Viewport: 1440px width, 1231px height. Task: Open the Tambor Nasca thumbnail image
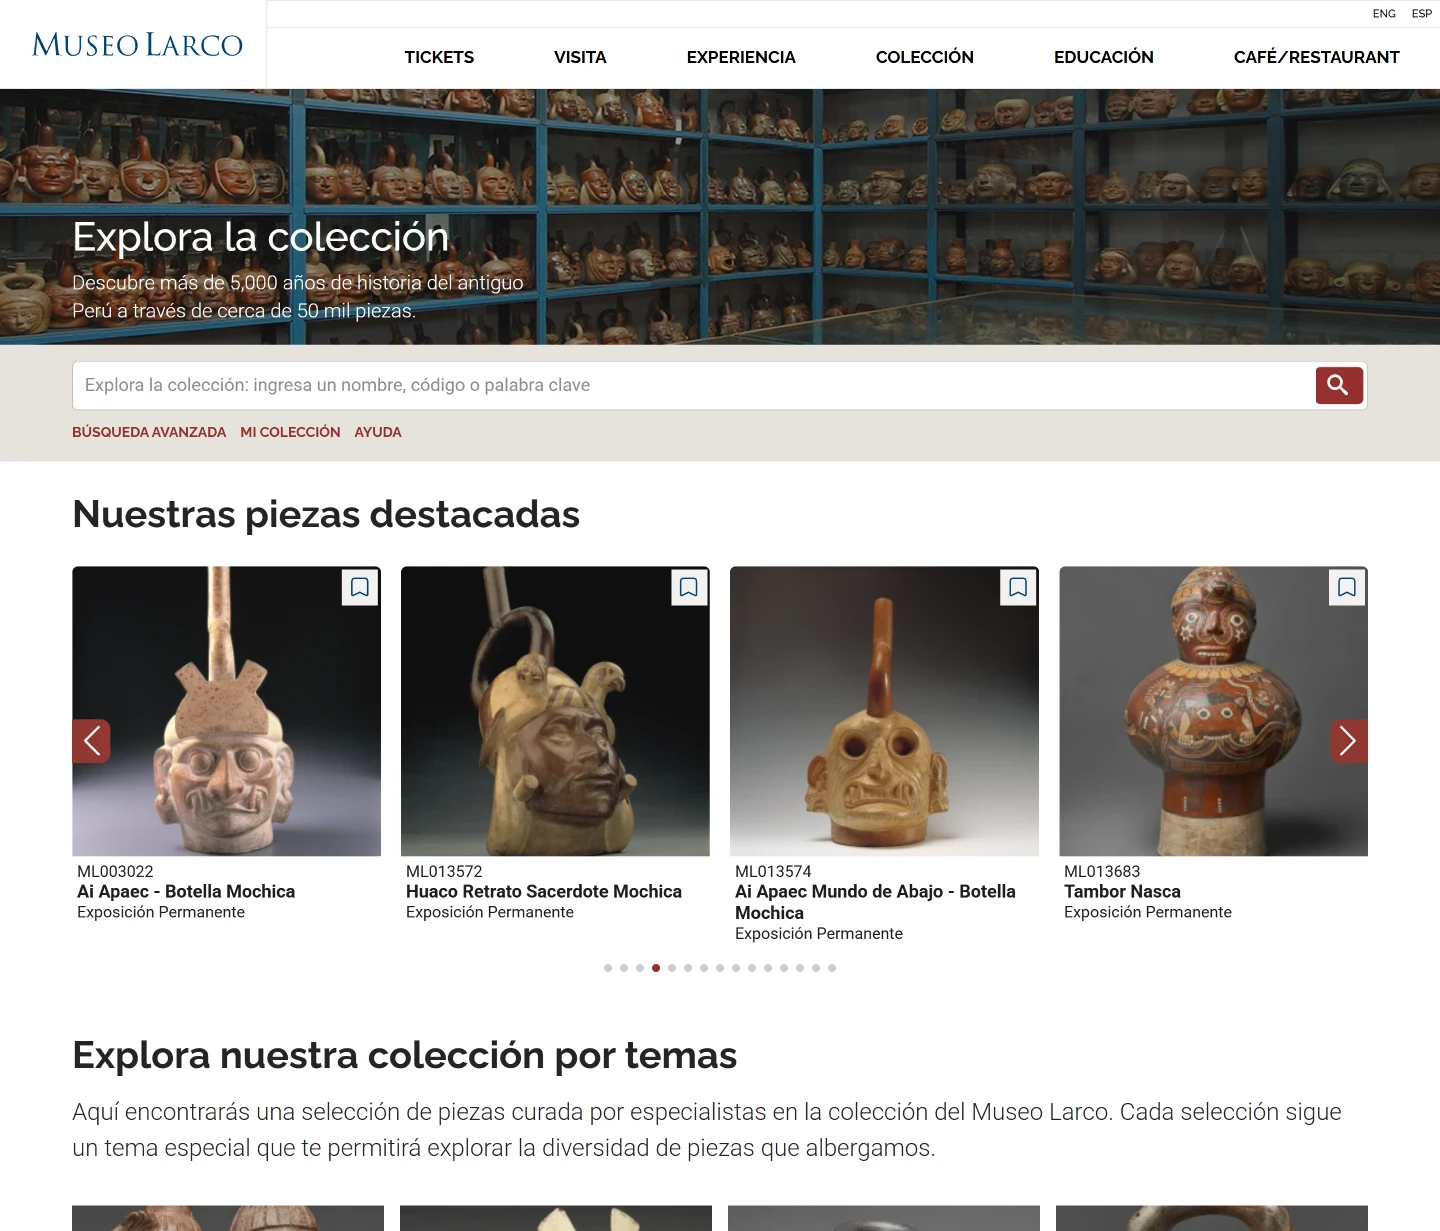click(x=1213, y=711)
